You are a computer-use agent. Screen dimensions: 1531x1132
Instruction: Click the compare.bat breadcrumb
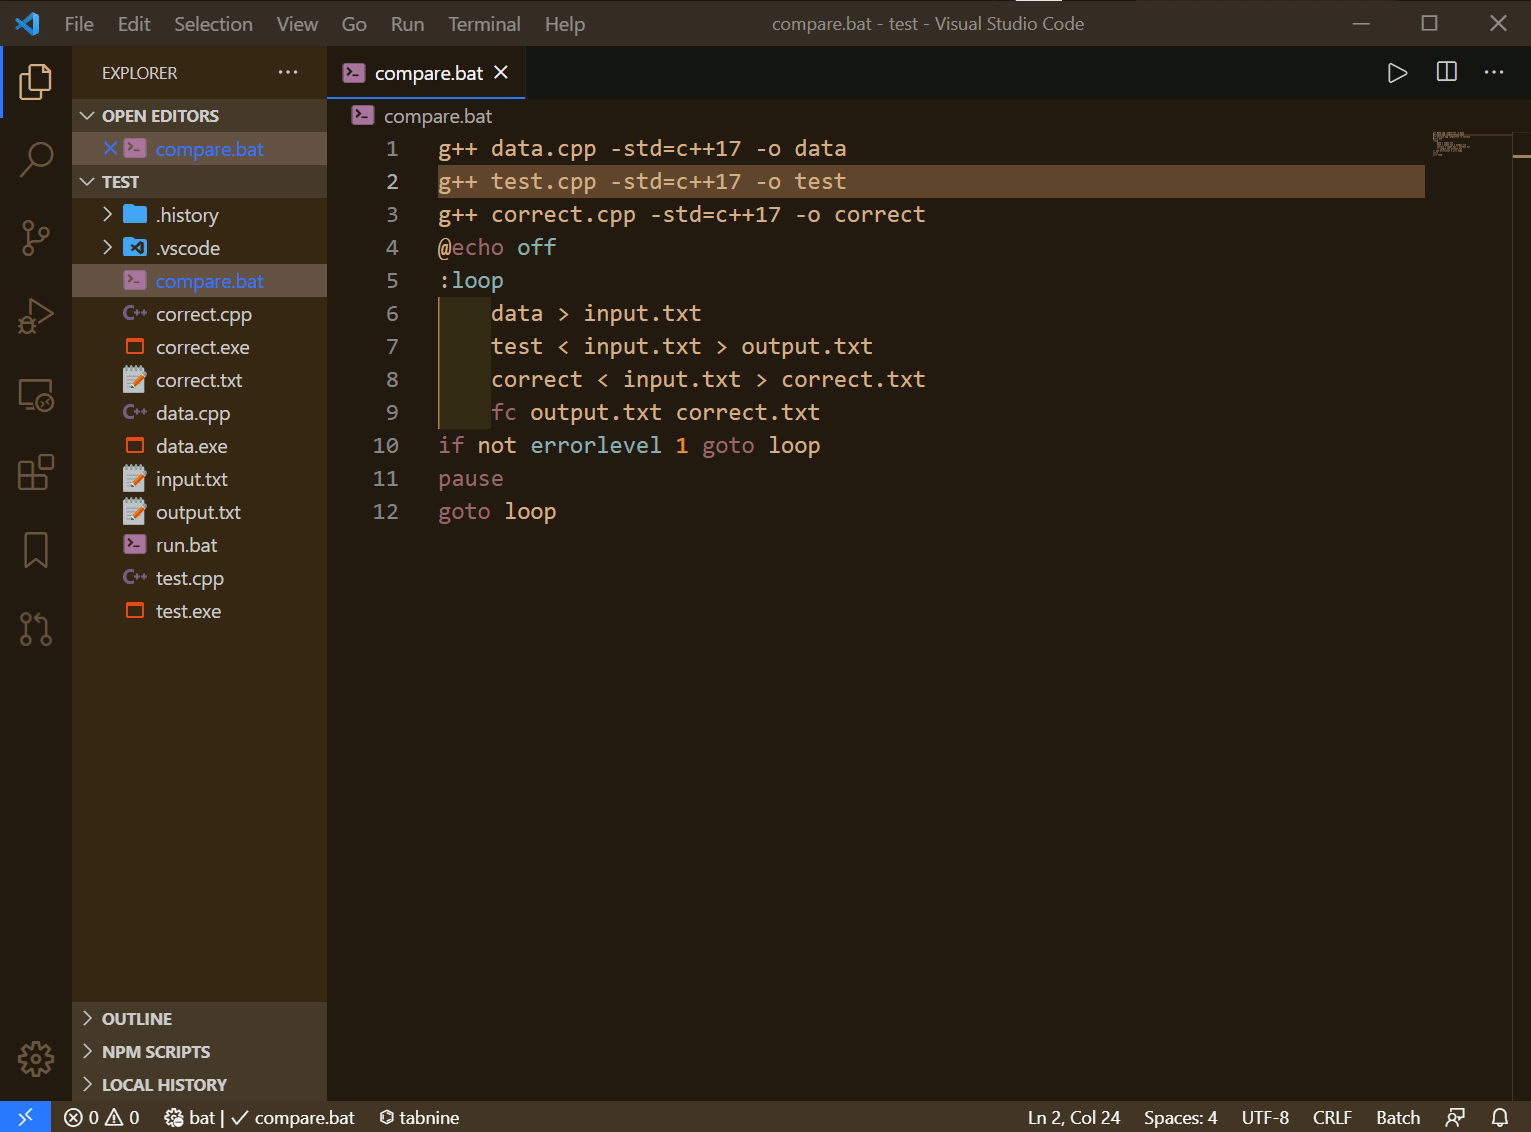(437, 116)
